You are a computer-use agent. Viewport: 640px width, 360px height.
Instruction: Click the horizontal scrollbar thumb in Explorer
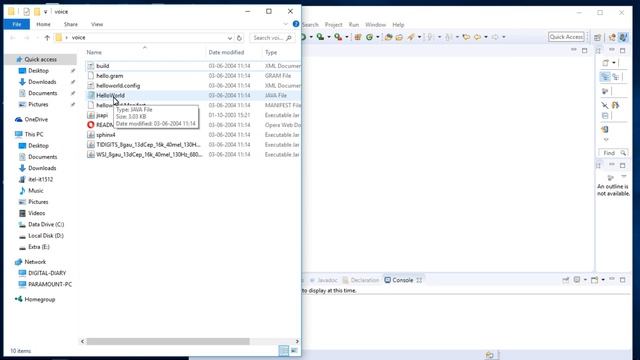pyautogui.click(x=168, y=341)
